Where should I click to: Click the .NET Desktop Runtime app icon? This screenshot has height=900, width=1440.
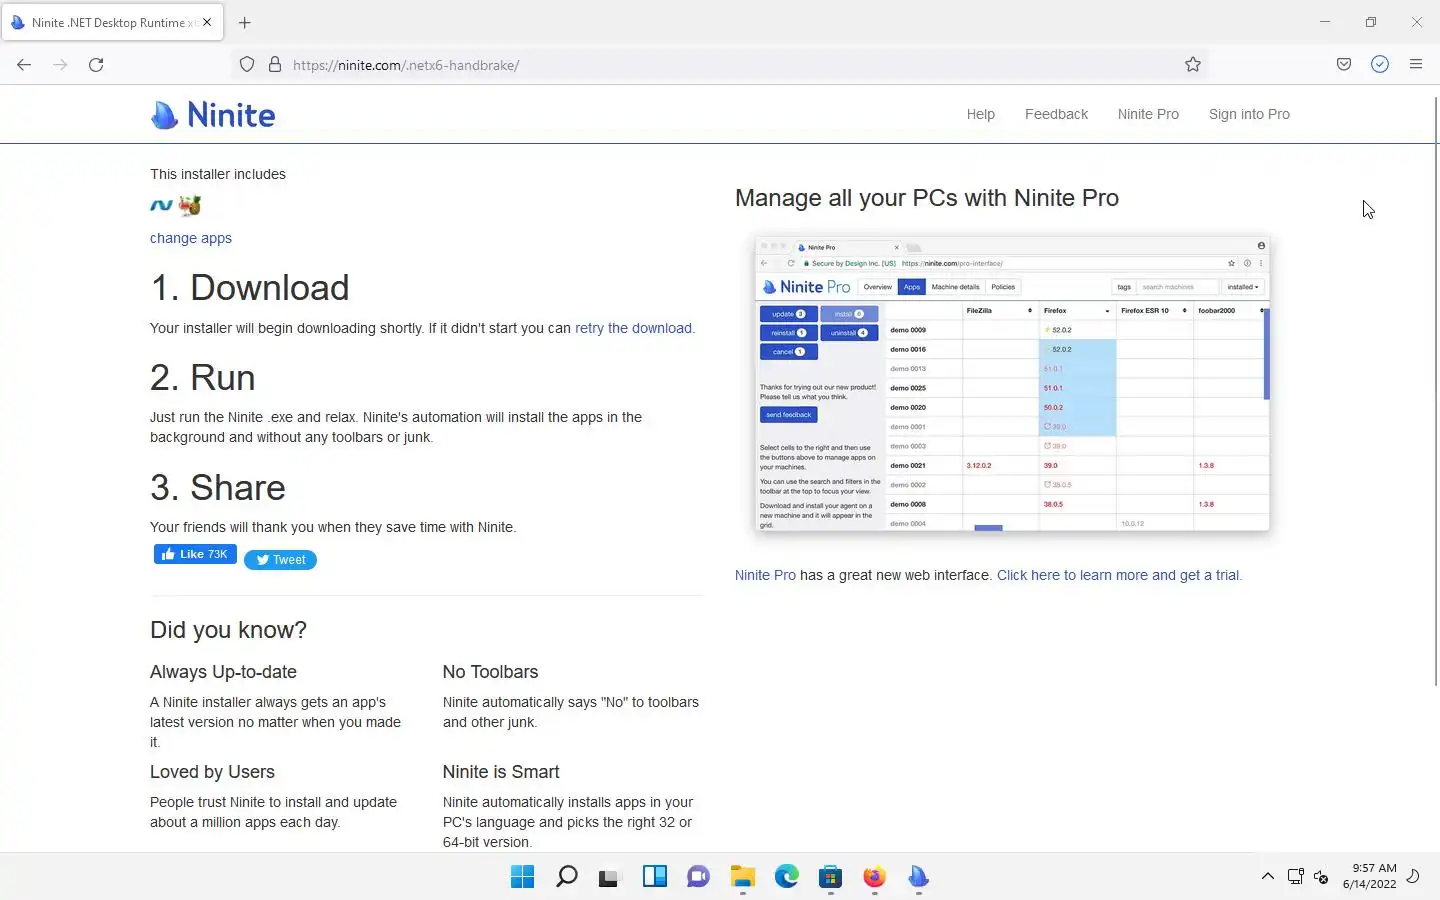coord(161,205)
